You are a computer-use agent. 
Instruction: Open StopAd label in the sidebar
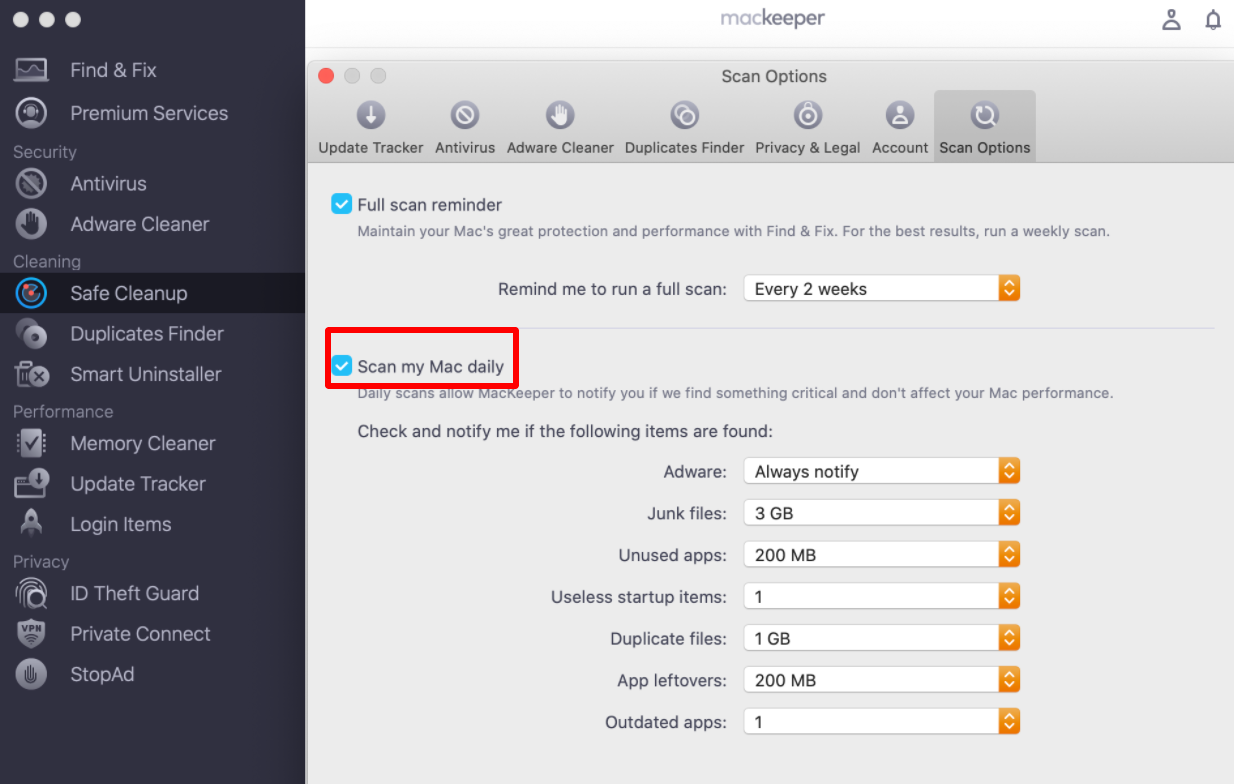[x=102, y=674]
